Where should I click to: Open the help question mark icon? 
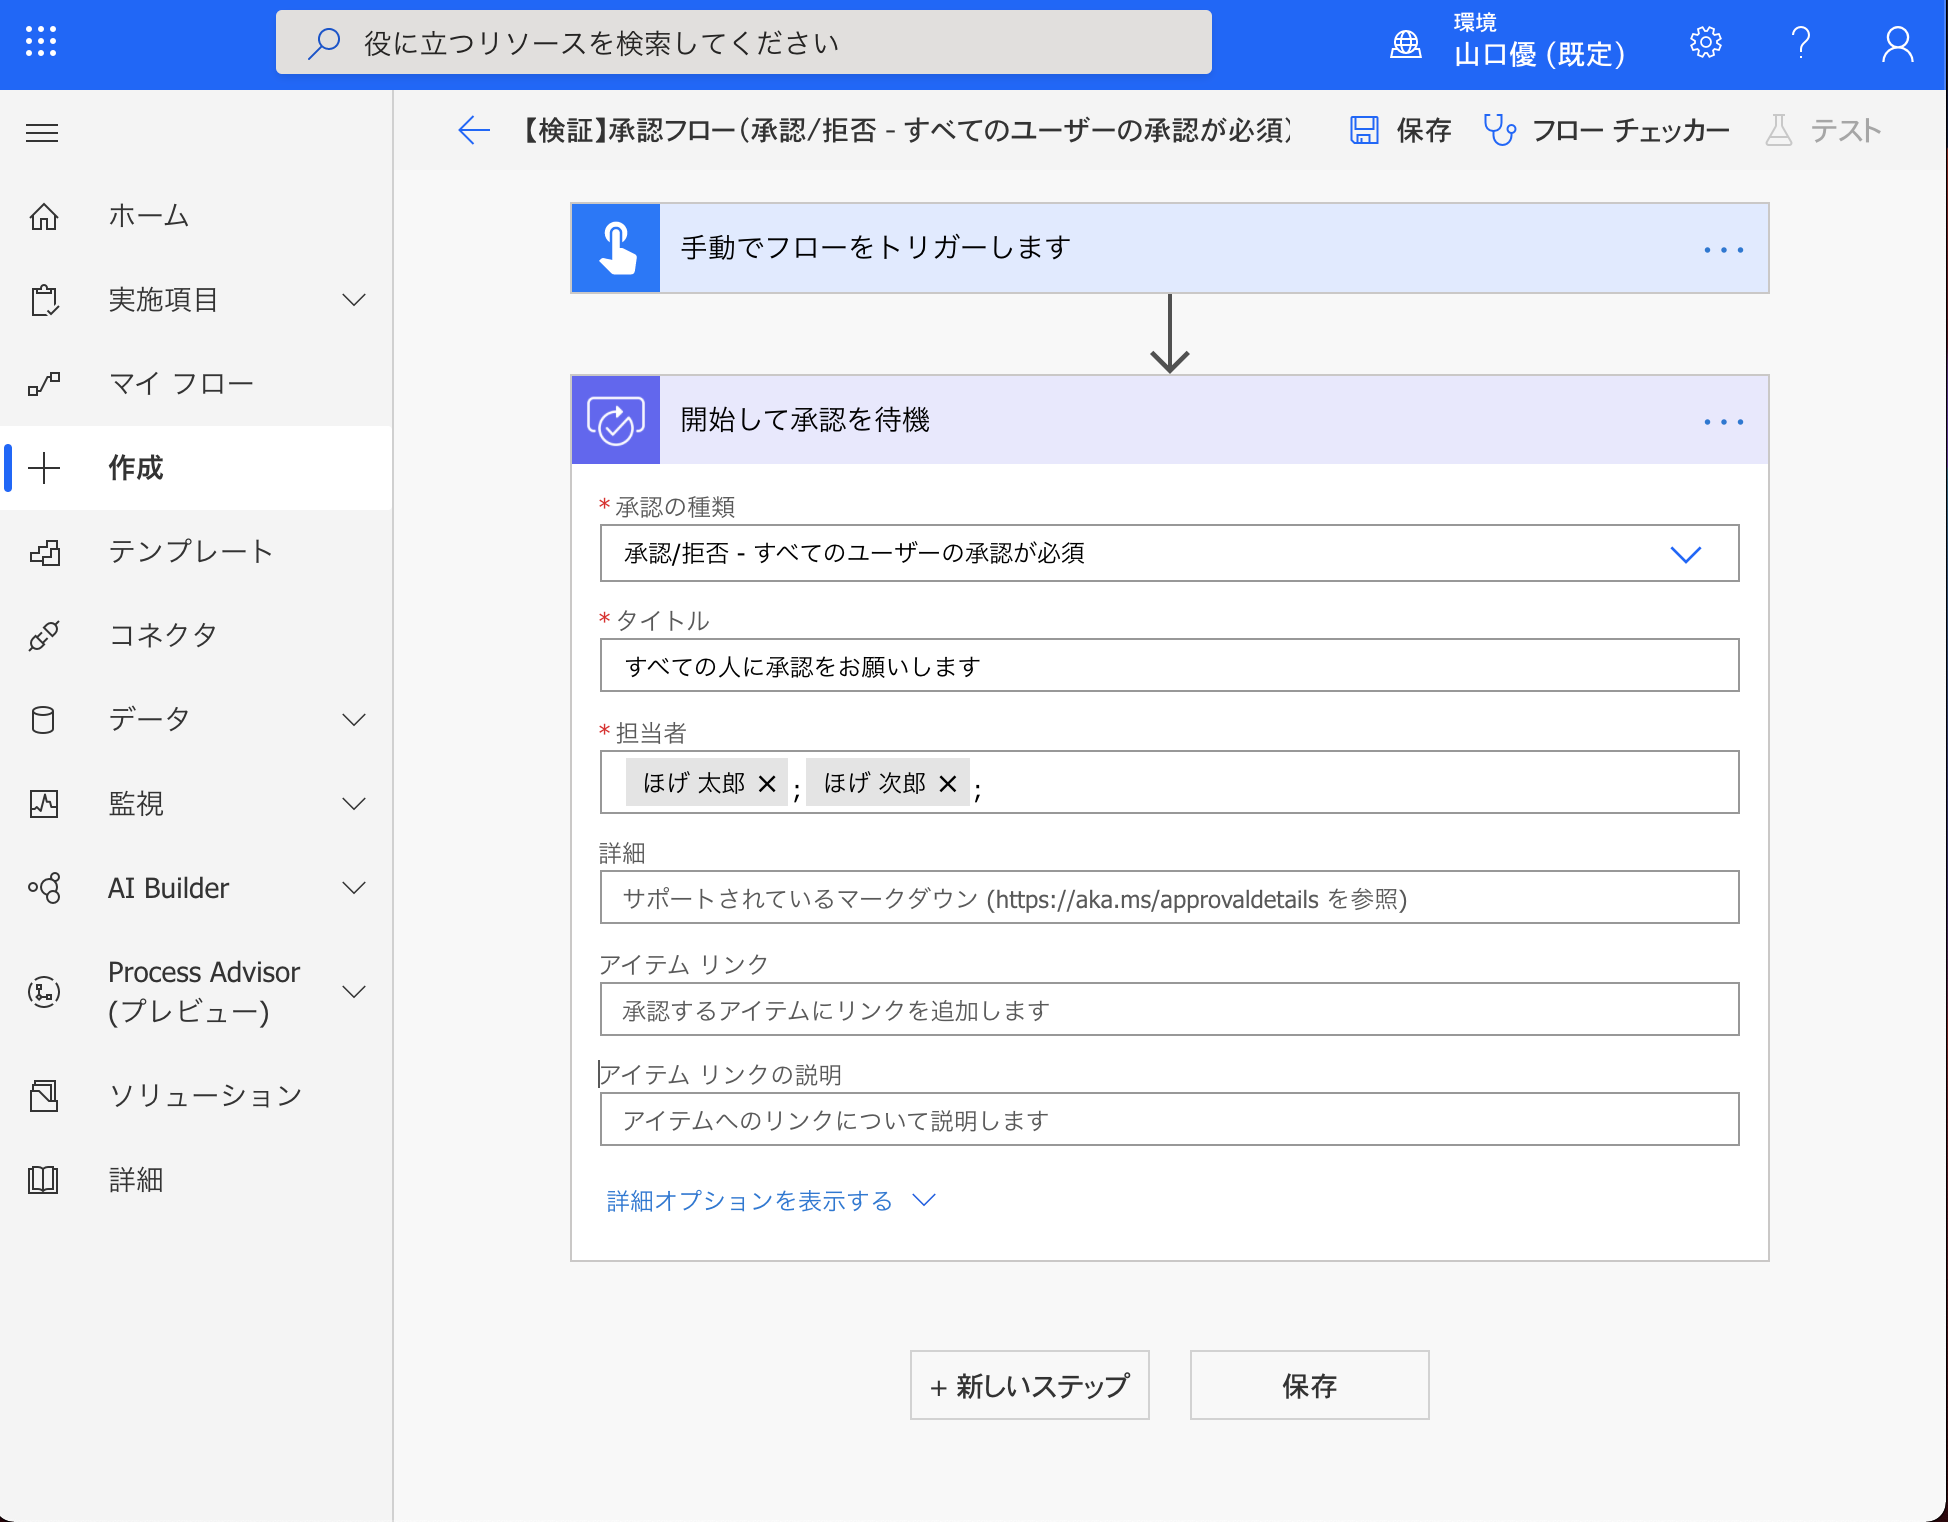(x=1802, y=42)
